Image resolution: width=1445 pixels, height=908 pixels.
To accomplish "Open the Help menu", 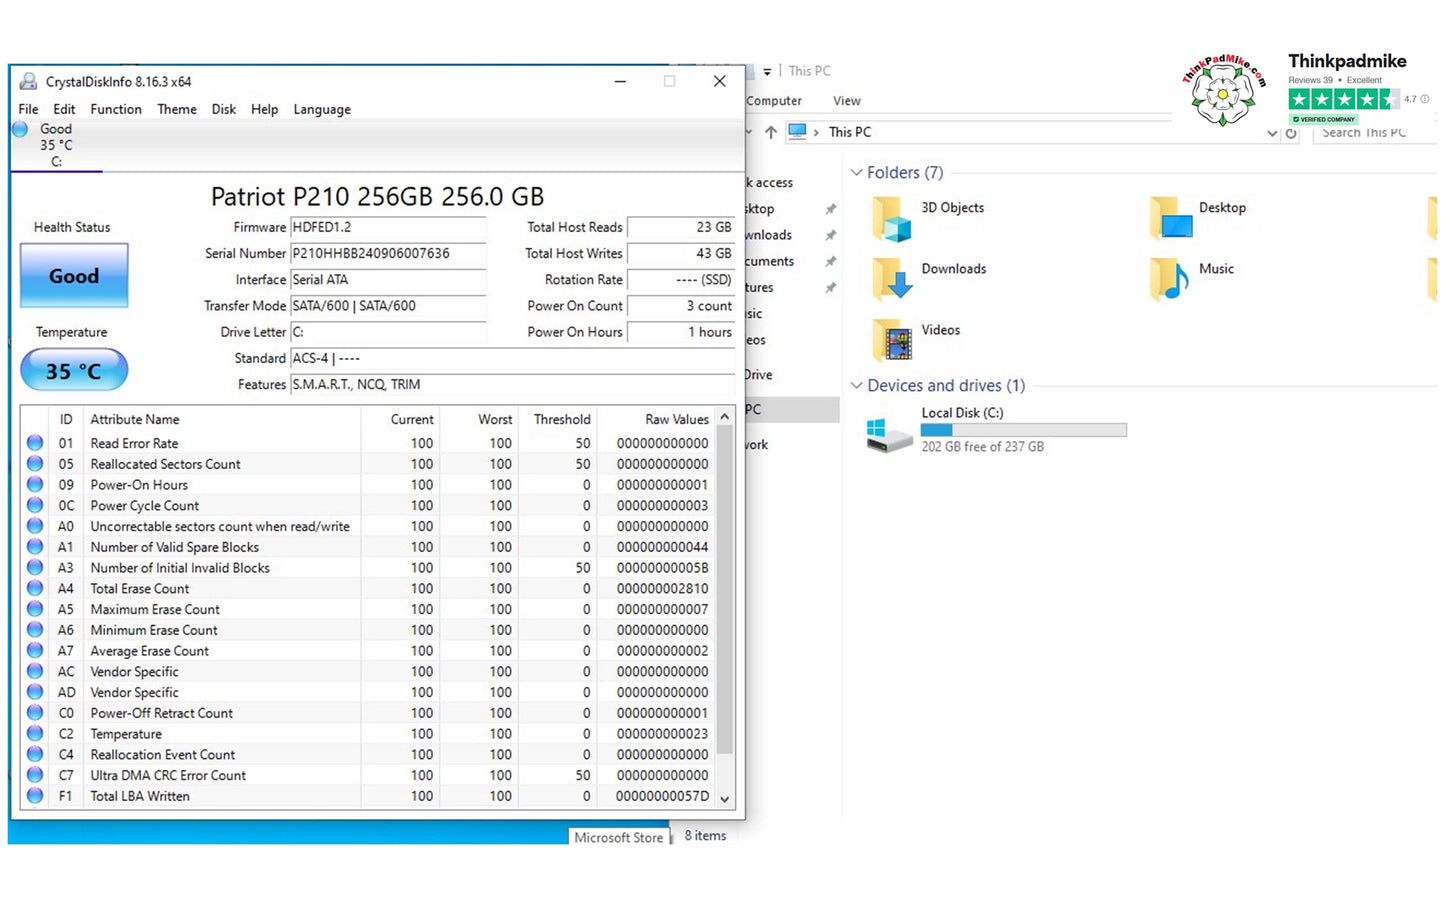I will [x=265, y=109].
